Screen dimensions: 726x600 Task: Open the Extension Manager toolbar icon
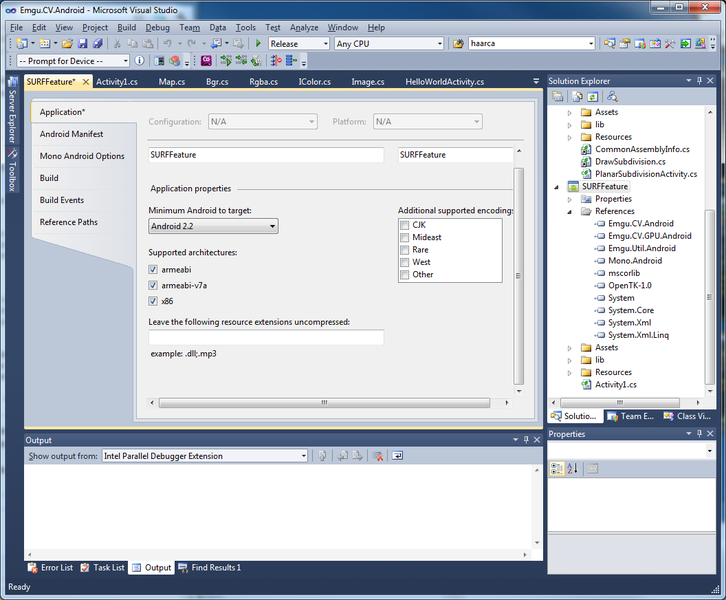click(701, 44)
